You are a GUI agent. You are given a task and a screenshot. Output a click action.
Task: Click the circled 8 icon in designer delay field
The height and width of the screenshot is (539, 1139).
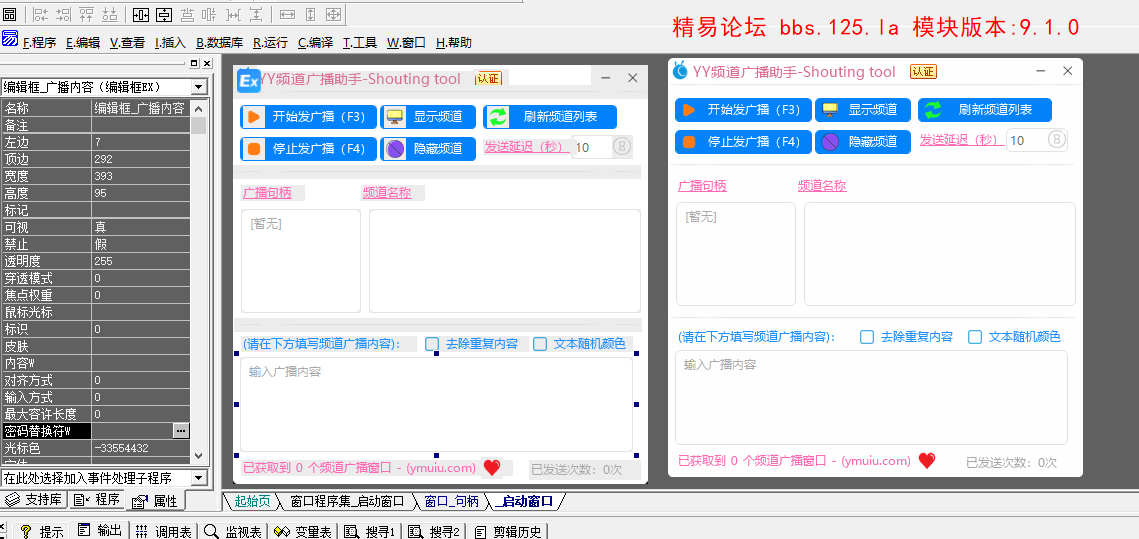coord(622,147)
